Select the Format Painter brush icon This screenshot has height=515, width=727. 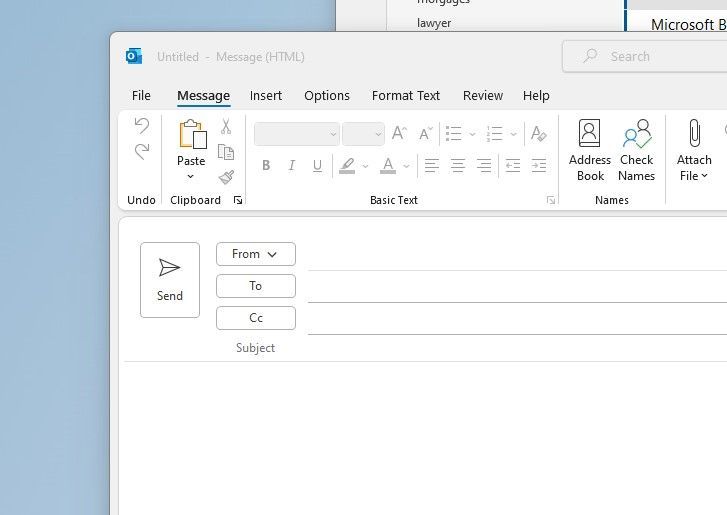[226, 177]
